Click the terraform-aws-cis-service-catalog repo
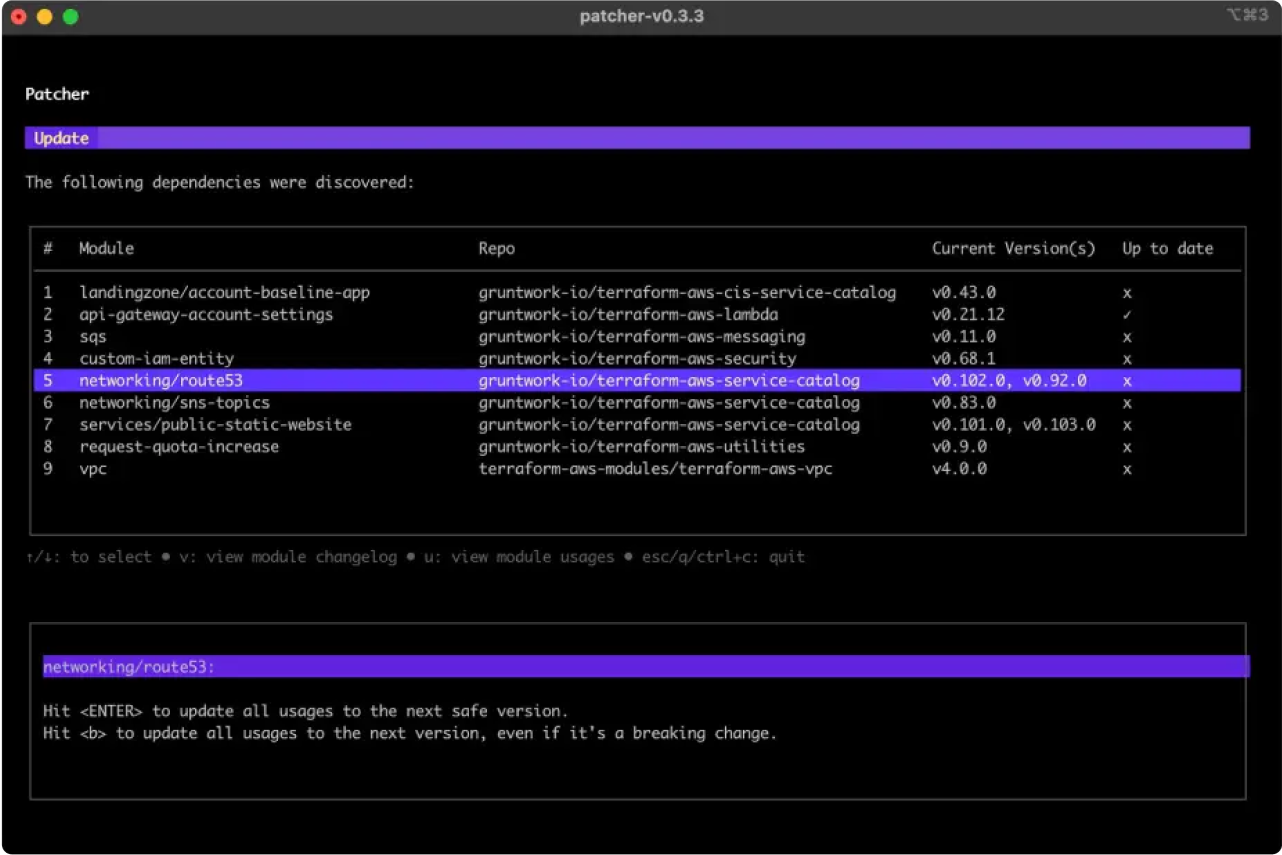This screenshot has width=1282, height=855. pyautogui.click(x=687, y=293)
